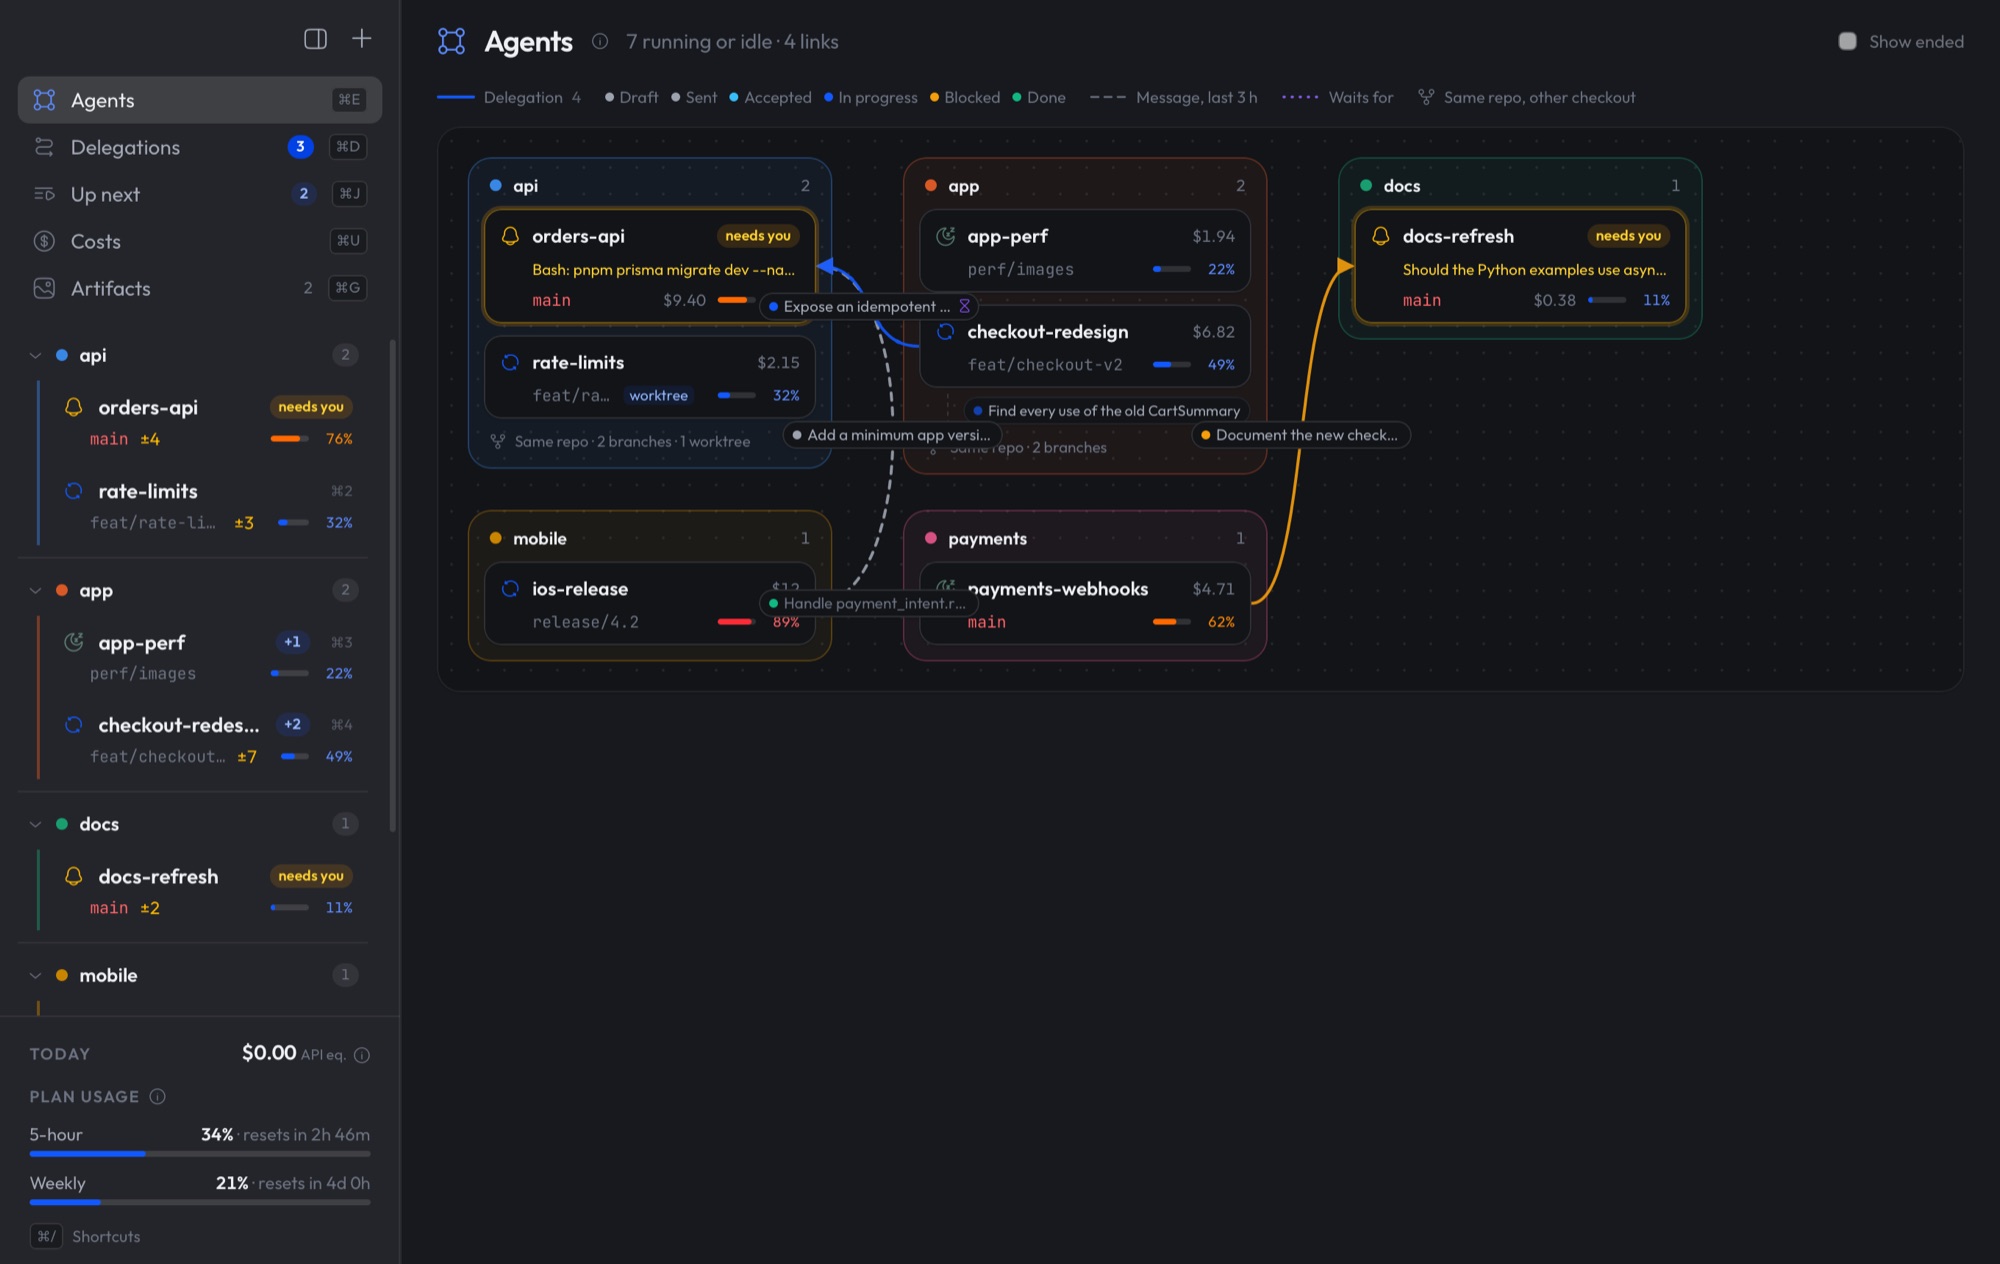This screenshot has height=1264, width=2000.
Task: Click the worktree tag on rate-limits card
Action: tap(658, 396)
